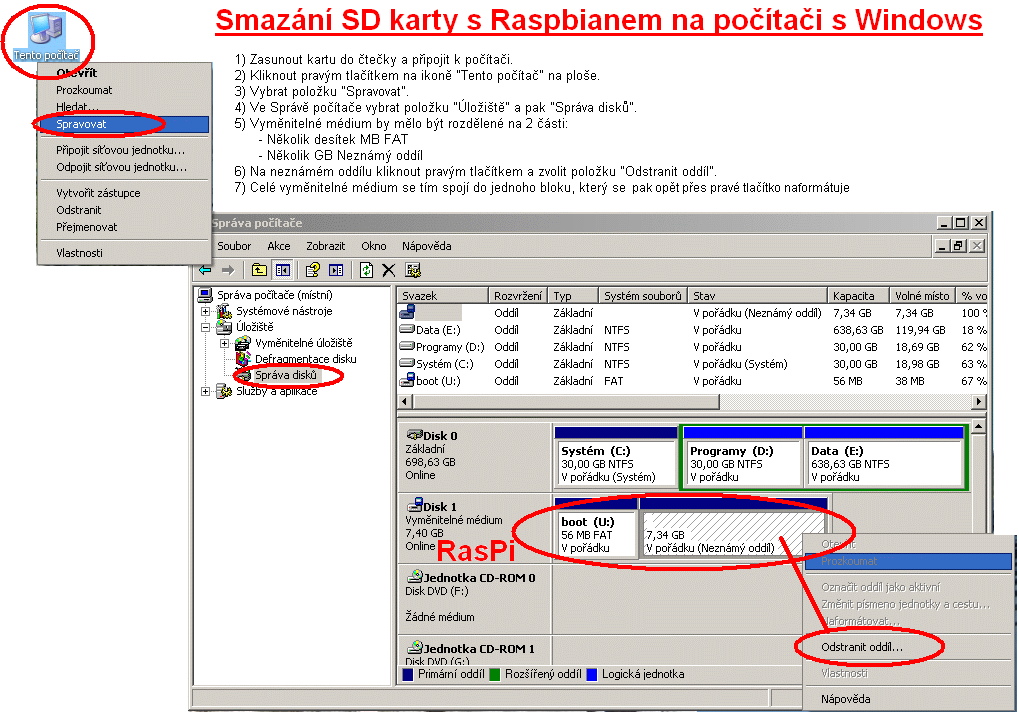The width and height of the screenshot is (1019, 712).
Task: Click the Forward arrow in the toolbar
Action: coord(227,270)
